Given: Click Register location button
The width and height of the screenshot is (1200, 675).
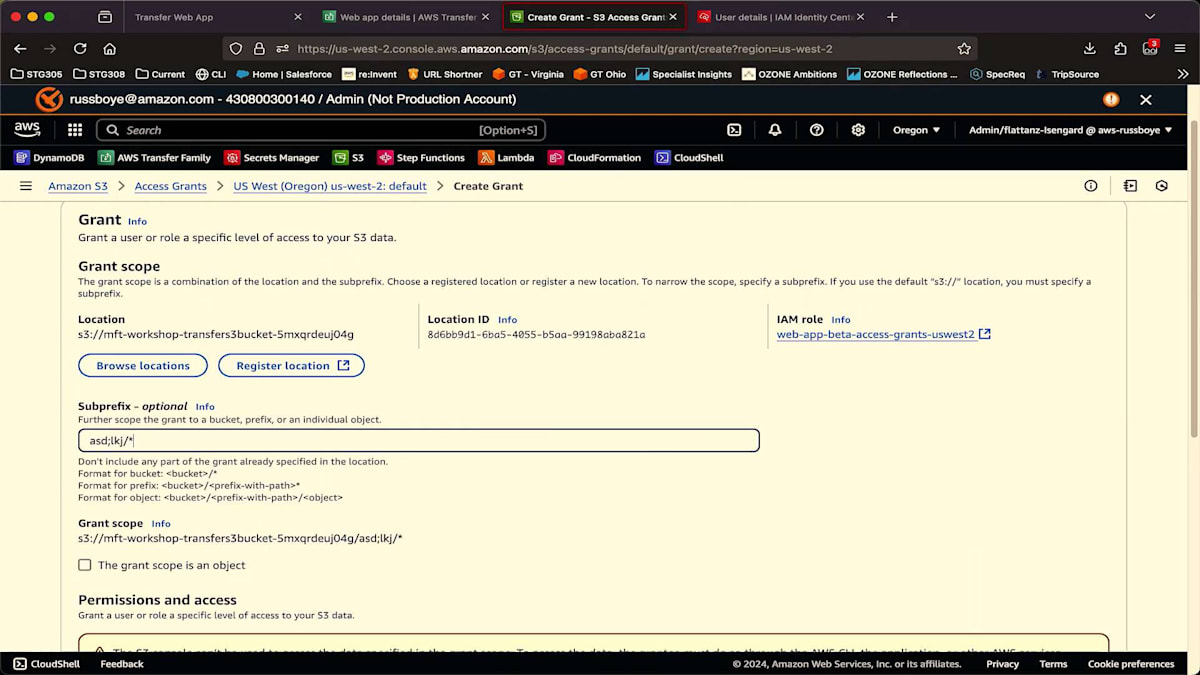Looking at the screenshot, I should point(292,366).
